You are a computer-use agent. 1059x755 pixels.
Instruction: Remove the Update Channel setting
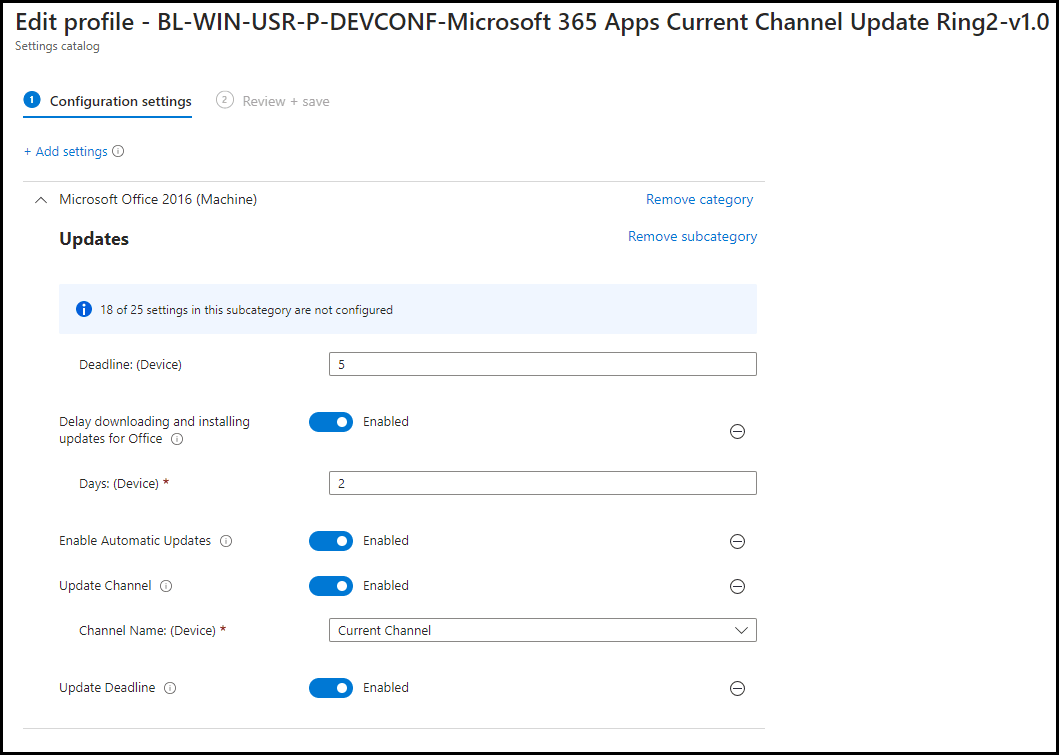(x=737, y=586)
